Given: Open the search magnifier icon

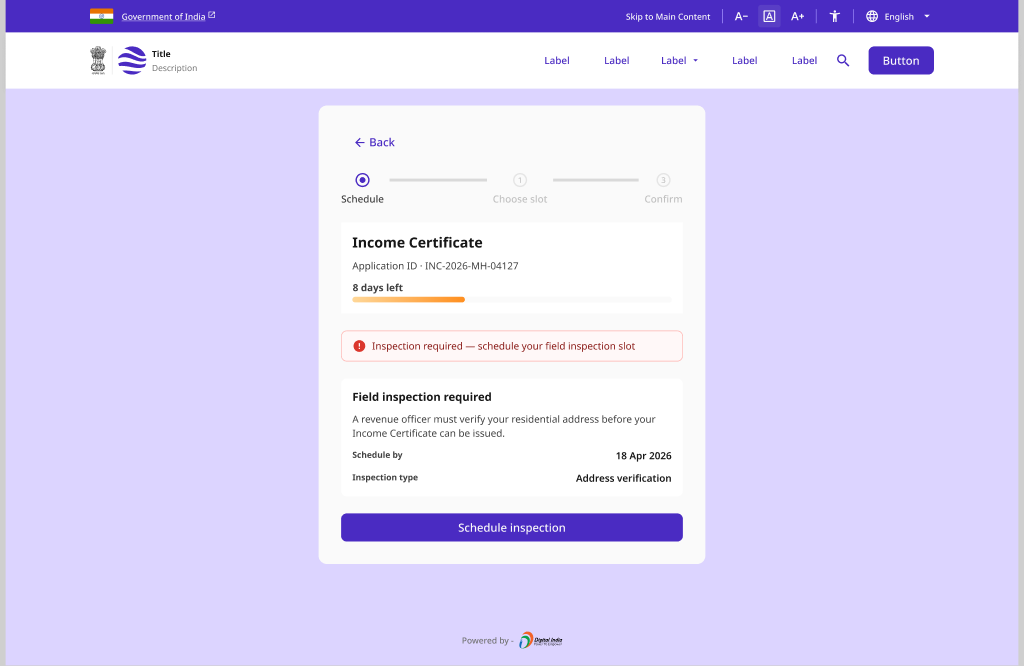Looking at the screenshot, I should tap(843, 60).
